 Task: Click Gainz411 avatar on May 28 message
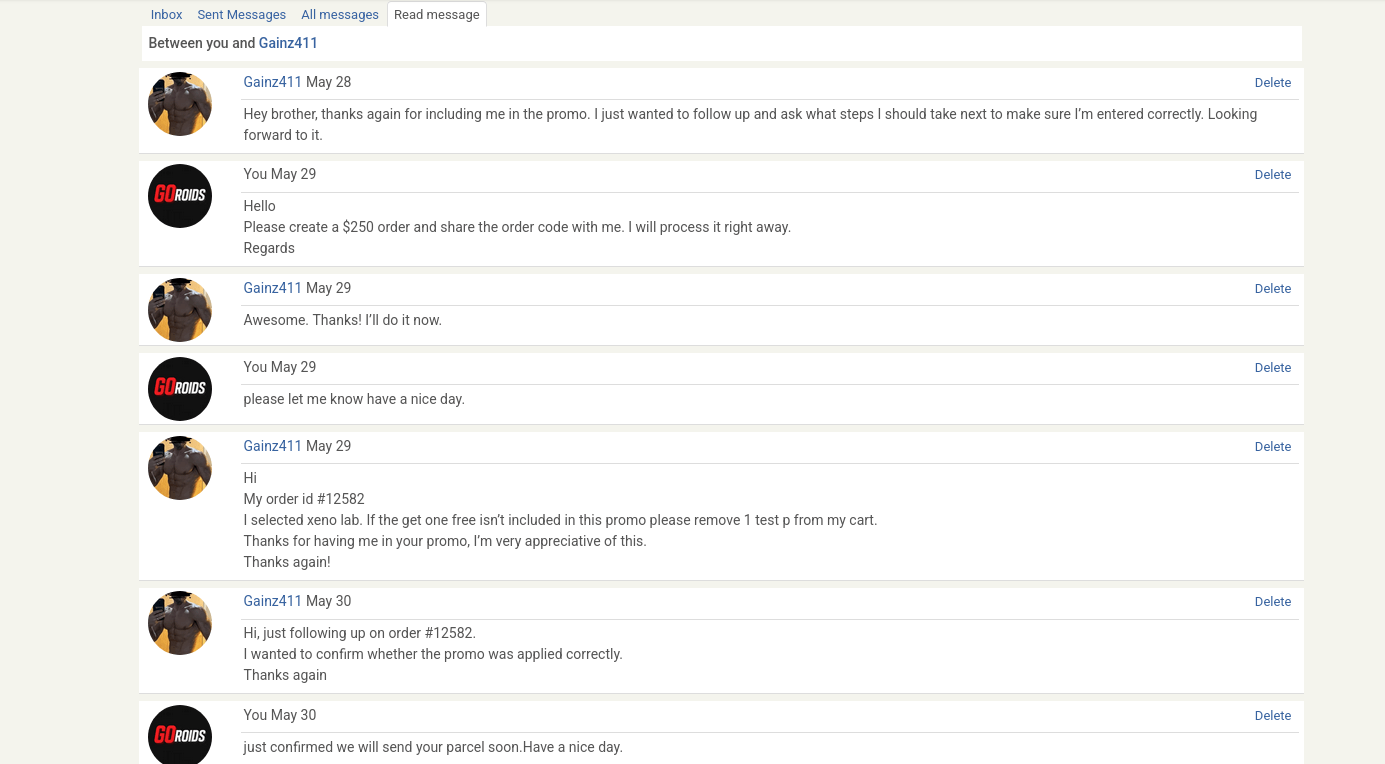(x=180, y=104)
